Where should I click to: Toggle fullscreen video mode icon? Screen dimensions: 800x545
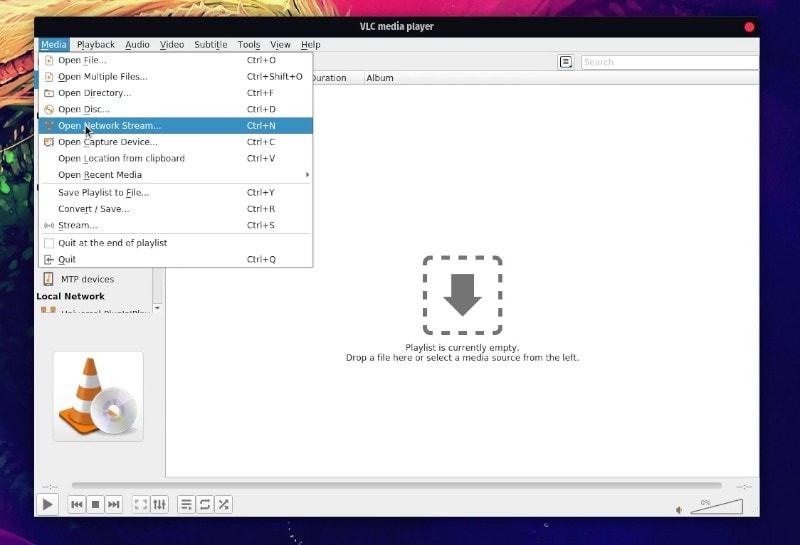(x=141, y=505)
